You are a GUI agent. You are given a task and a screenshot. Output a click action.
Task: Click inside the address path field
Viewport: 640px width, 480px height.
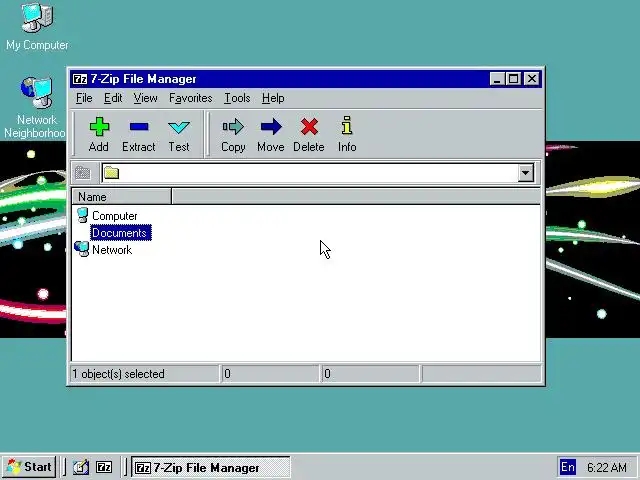point(318,173)
